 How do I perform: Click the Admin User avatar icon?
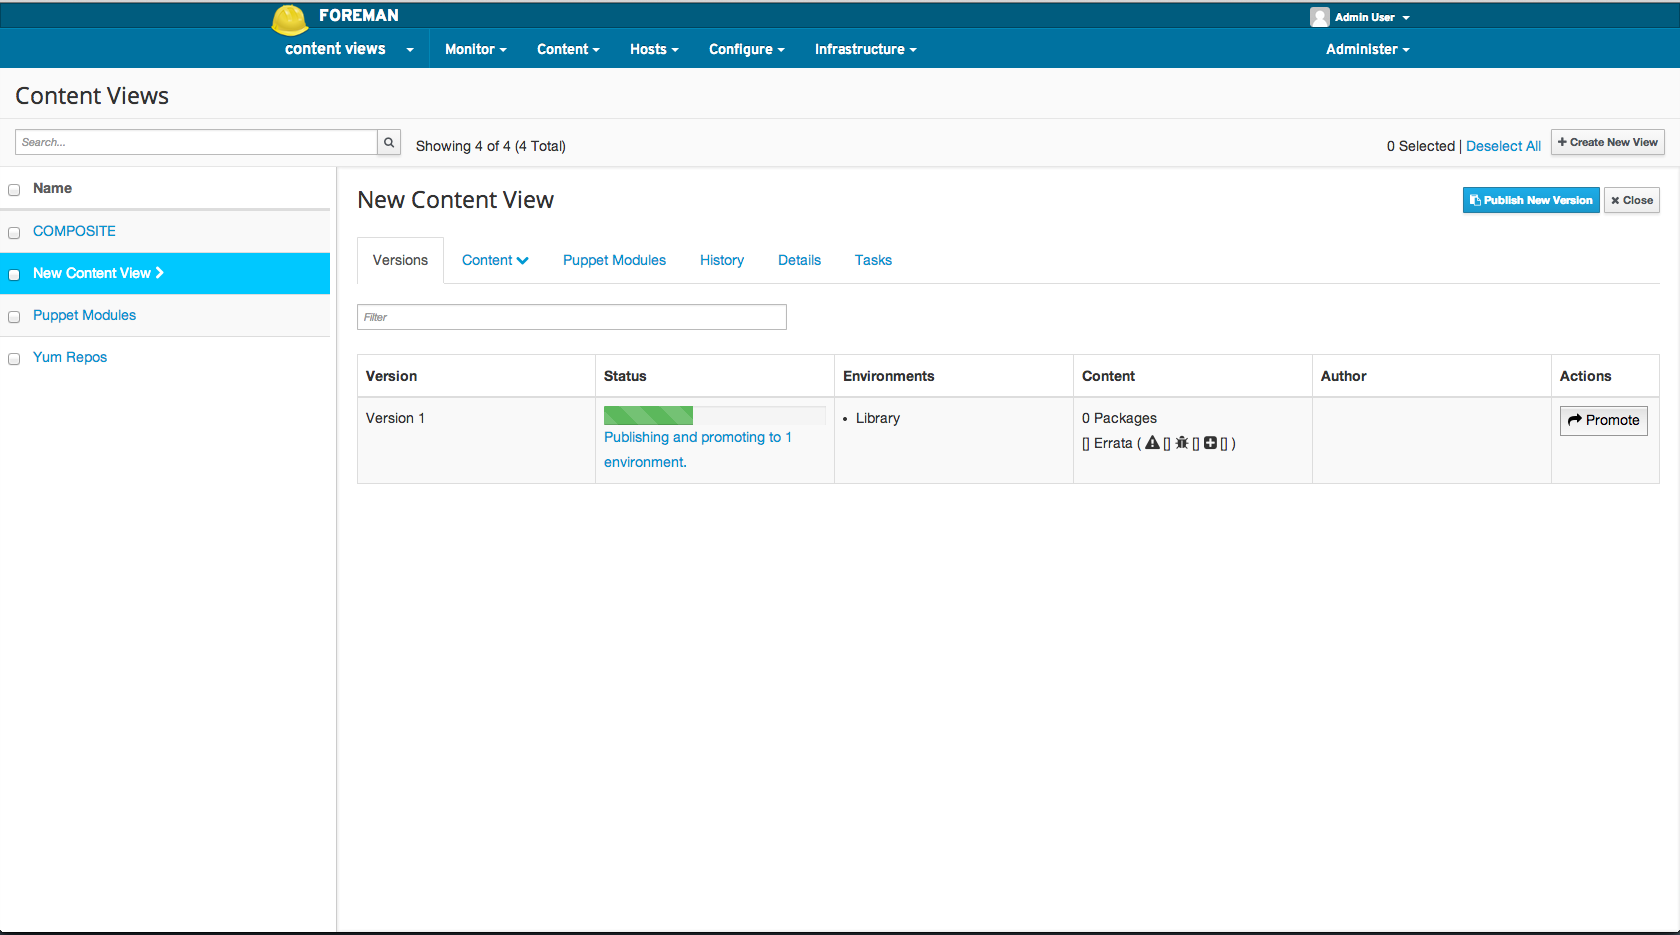click(x=1320, y=17)
